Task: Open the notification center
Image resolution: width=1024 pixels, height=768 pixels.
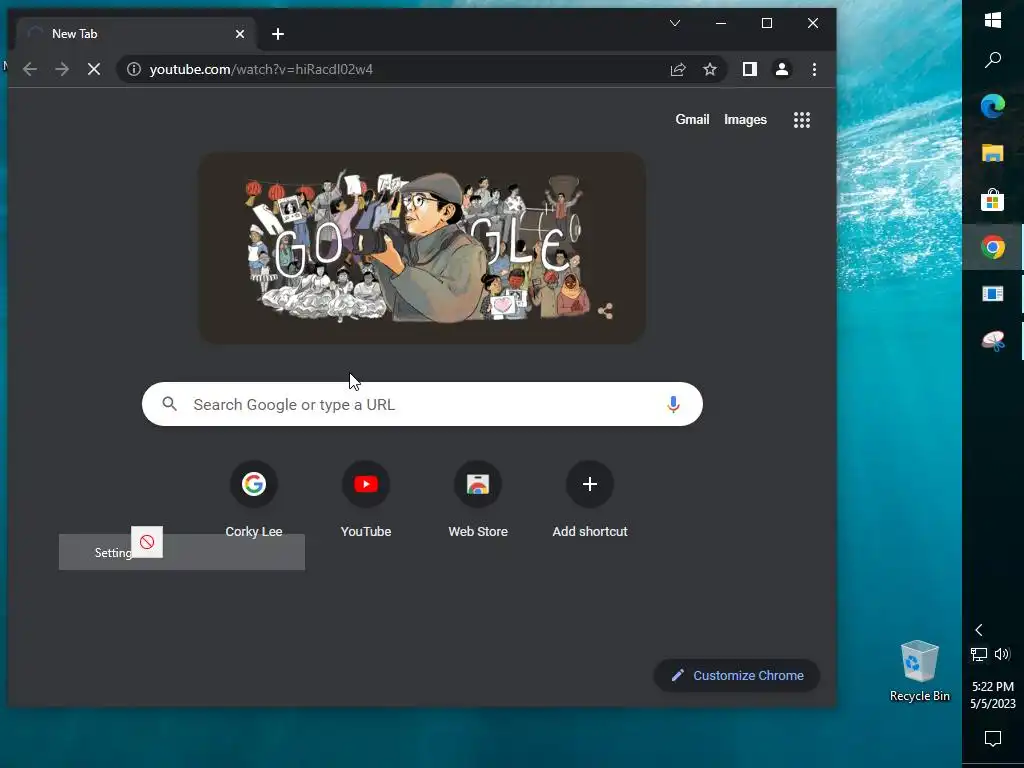Action: coord(993,739)
